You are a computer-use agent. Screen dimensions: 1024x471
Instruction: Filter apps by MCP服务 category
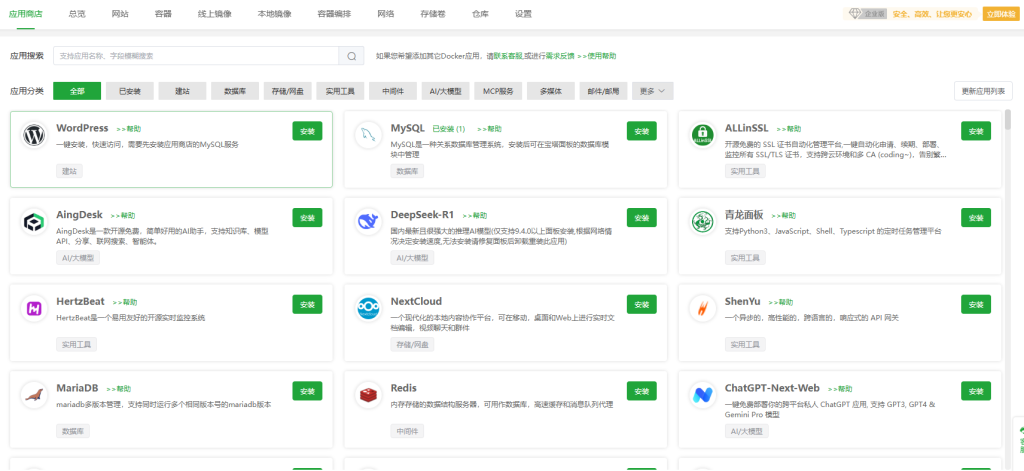pos(498,91)
